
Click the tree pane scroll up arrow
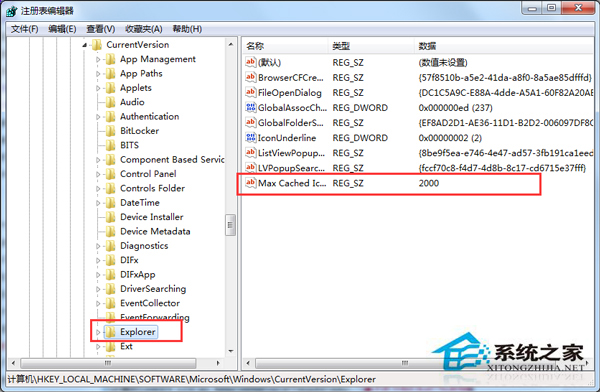pos(230,45)
